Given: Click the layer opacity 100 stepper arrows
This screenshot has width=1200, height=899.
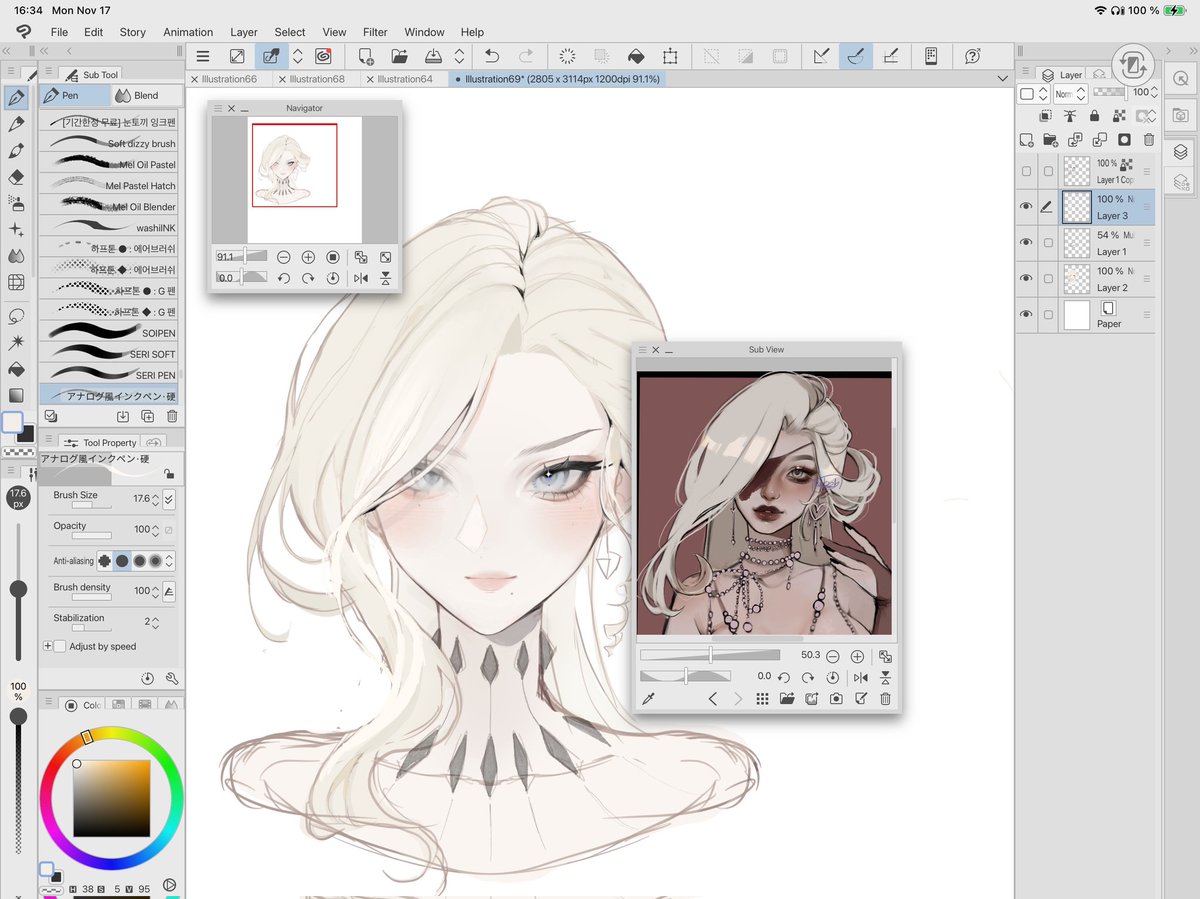Looking at the screenshot, I should tap(1155, 93).
